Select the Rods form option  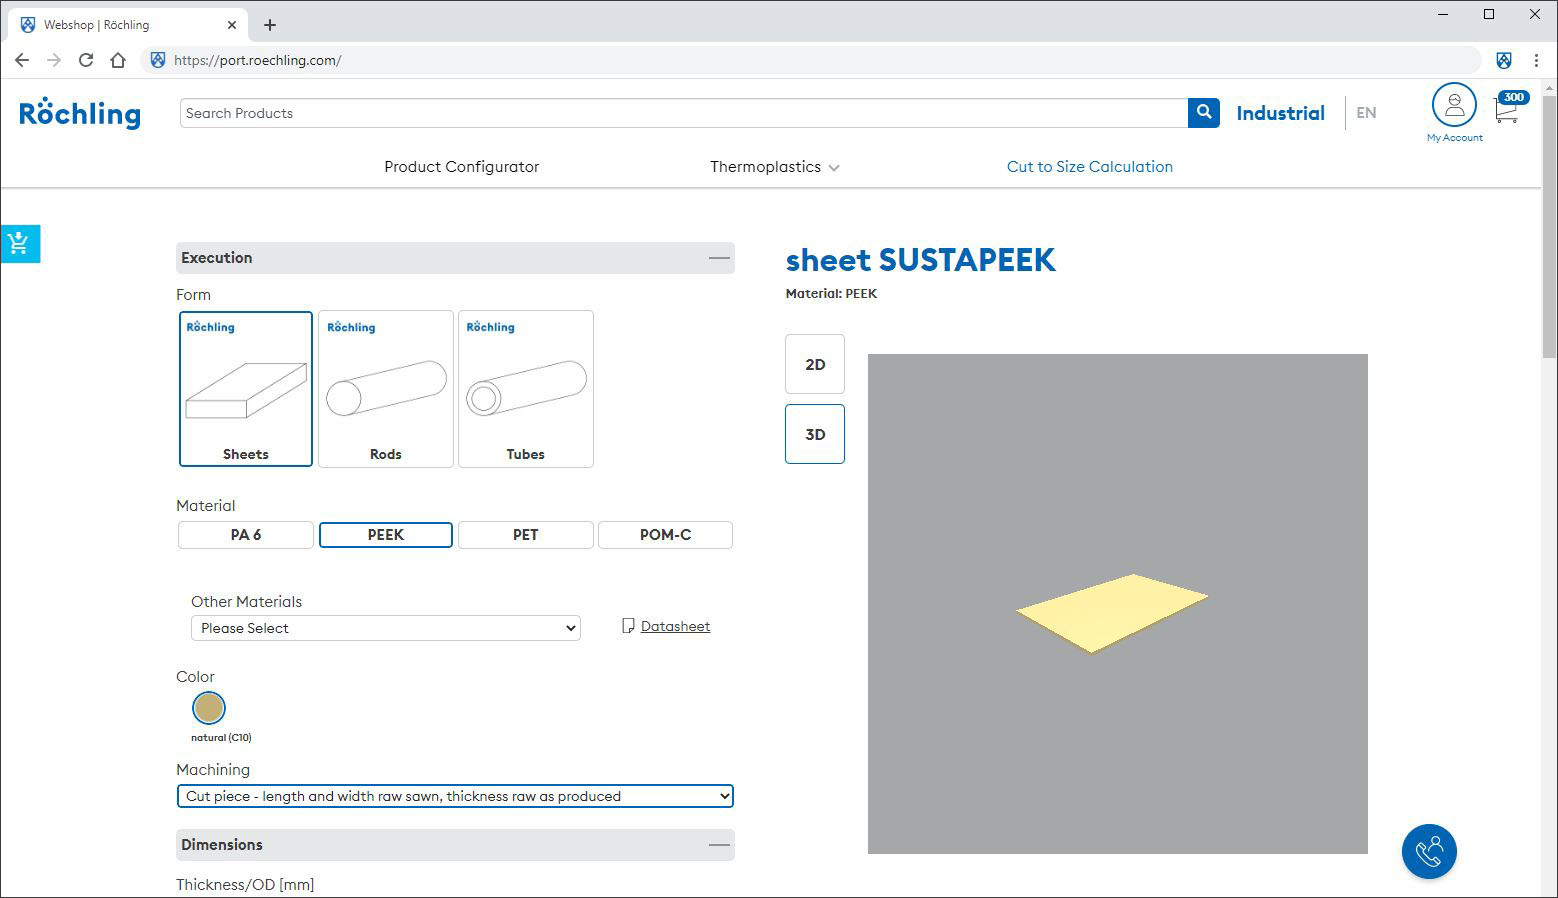click(x=386, y=389)
